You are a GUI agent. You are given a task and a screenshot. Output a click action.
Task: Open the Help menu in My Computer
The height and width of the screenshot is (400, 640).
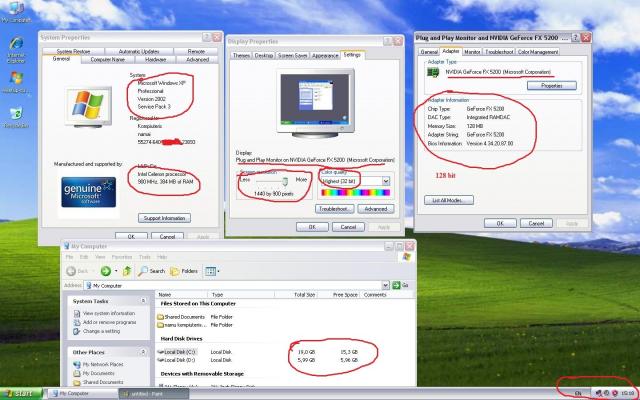tap(162, 257)
